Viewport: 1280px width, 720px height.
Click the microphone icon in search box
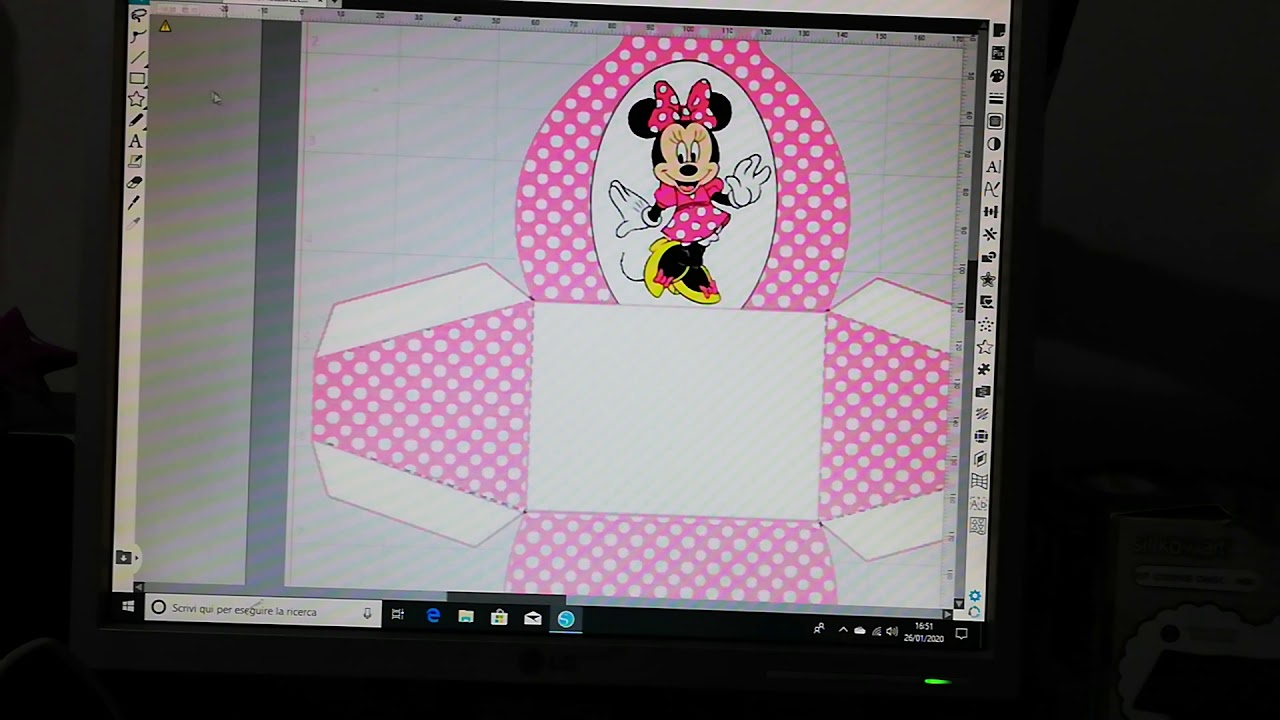coord(367,613)
